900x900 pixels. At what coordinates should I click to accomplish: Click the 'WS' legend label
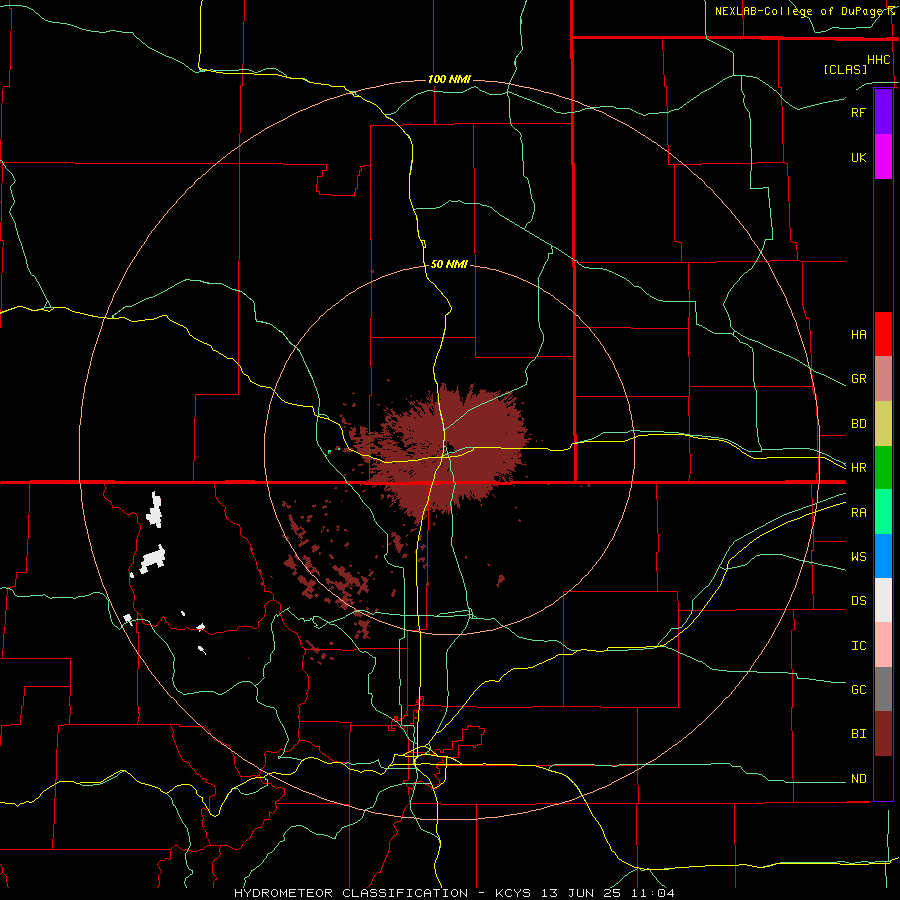[858, 557]
